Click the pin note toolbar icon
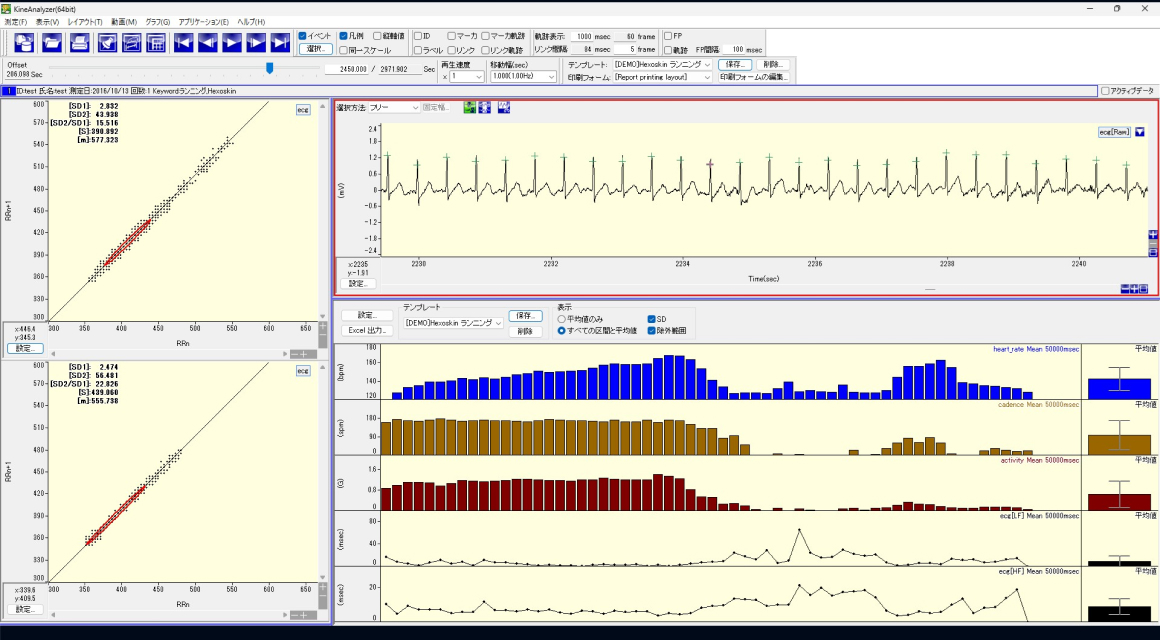This screenshot has height=640, width=1160. (109, 42)
